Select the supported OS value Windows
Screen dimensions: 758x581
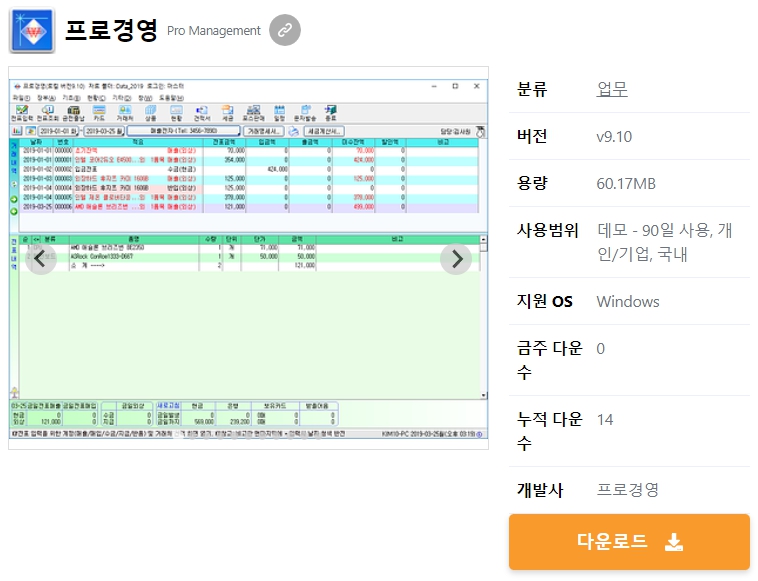(628, 302)
